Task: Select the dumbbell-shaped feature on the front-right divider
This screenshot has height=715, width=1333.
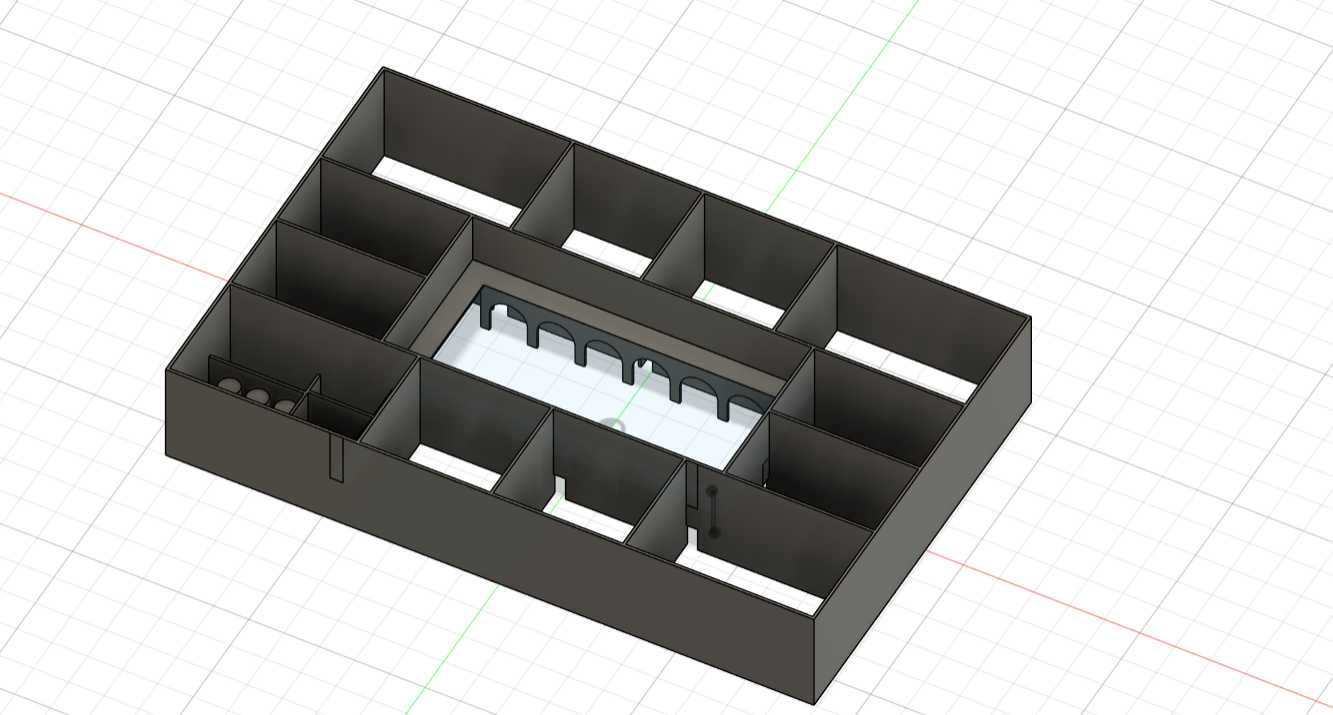Action: (713, 511)
